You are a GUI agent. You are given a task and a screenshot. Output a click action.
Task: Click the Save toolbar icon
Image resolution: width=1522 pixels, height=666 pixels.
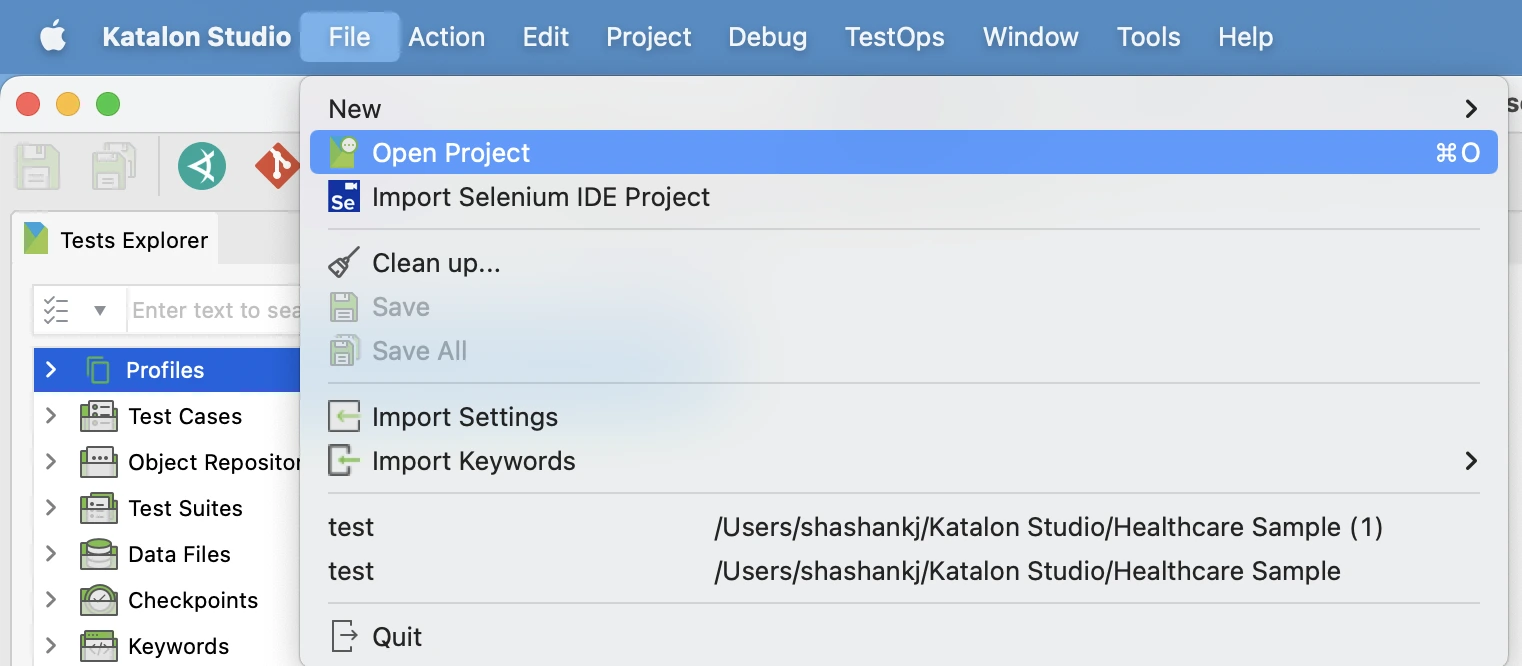click(x=37, y=166)
